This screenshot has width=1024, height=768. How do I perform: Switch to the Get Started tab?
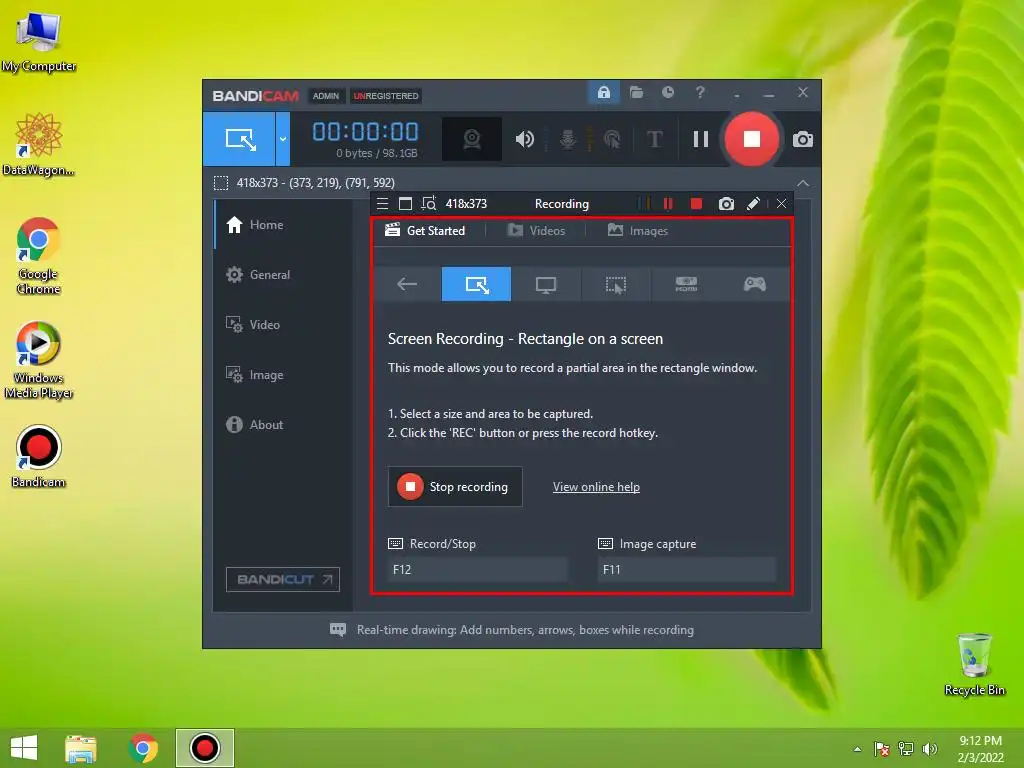click(425, 231)
